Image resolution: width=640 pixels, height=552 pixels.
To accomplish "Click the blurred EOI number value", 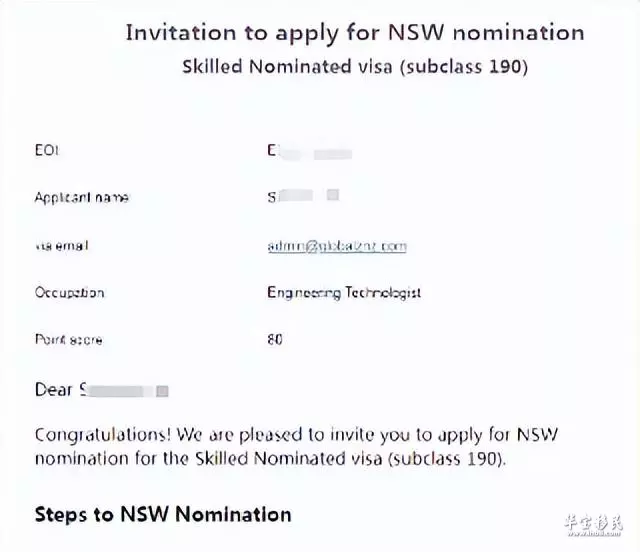I will (x=309, y=152).
